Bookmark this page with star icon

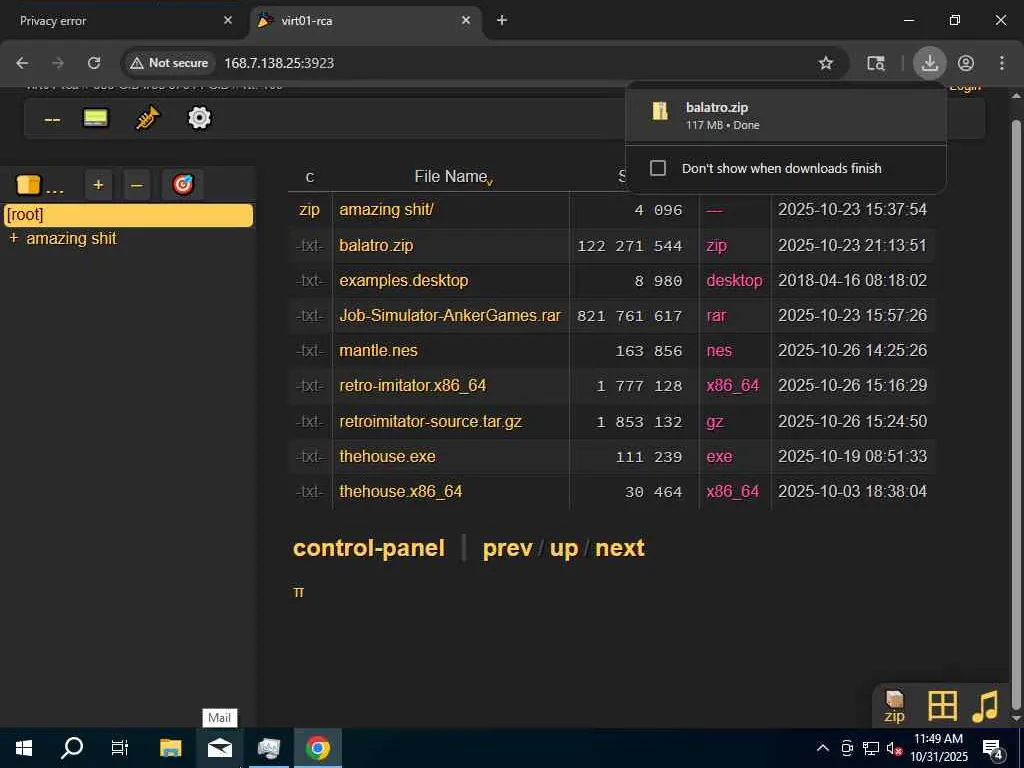click(825, 63)
